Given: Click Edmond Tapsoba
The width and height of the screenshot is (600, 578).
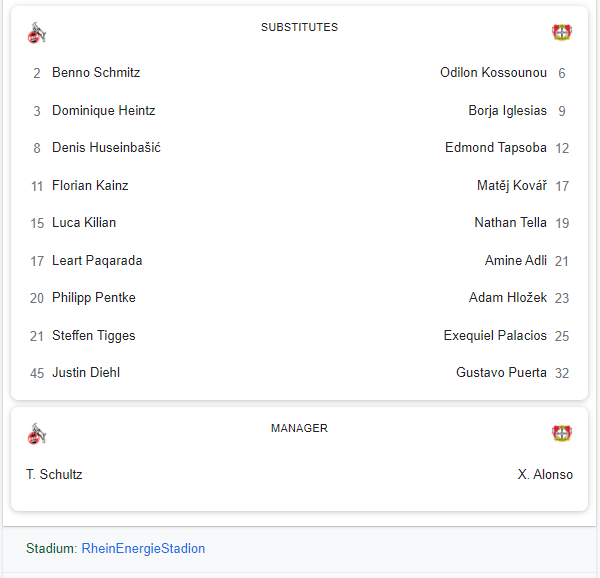Looking at the screenshot, I should pos(496,147).
